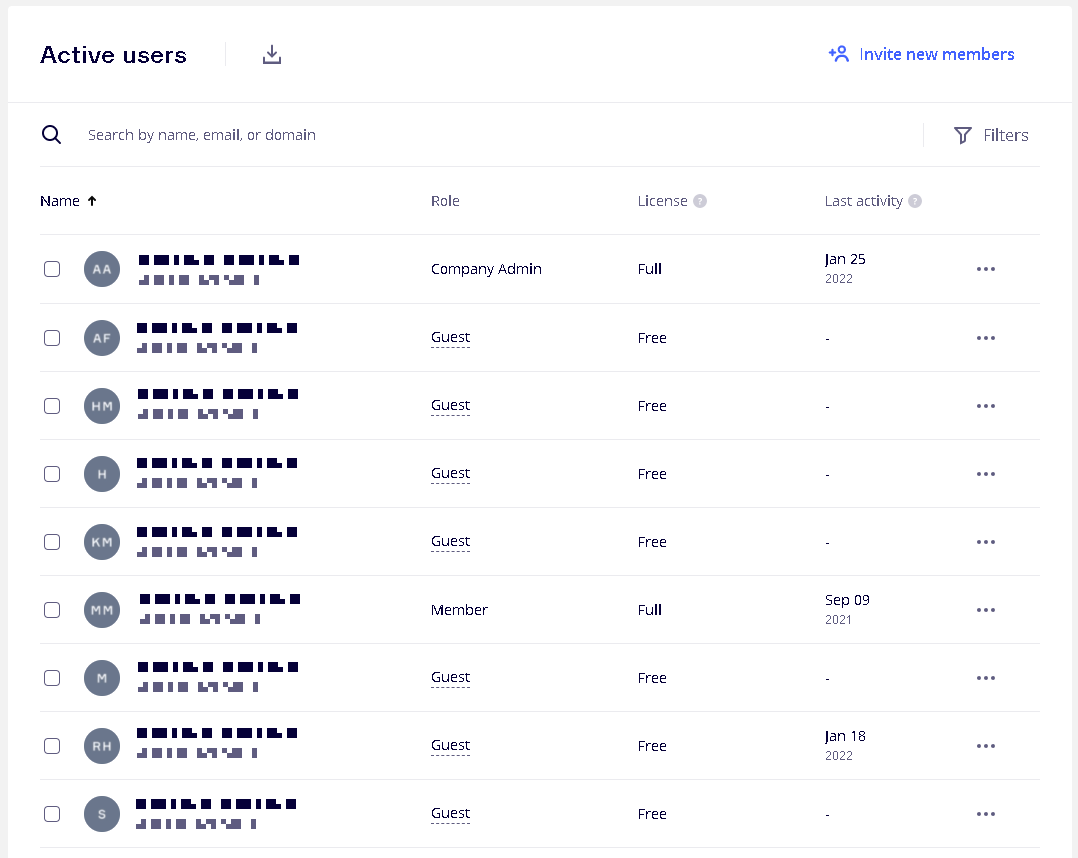Click the Guest role for user AF
Viewport: 1078px width, 858px height.
point(450,338)
